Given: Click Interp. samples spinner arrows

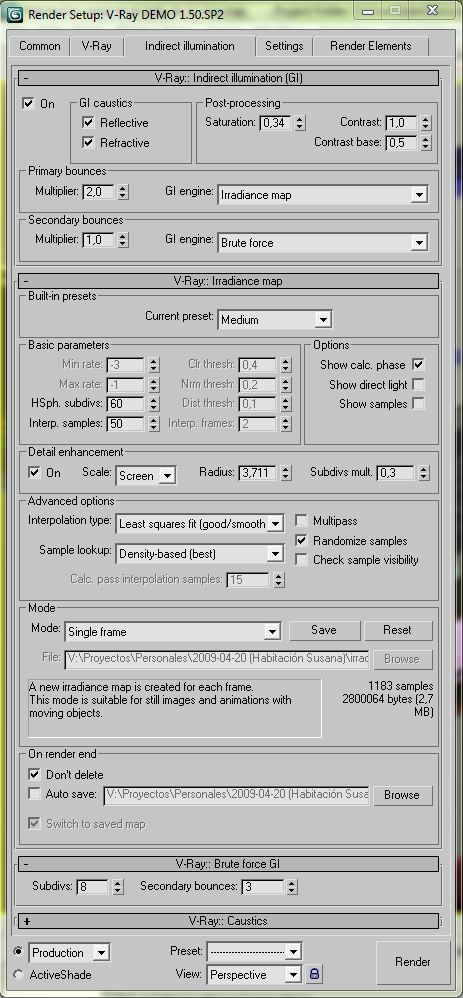Looking at the screenshot, I should pyautogui.click(x=153, y=423).
